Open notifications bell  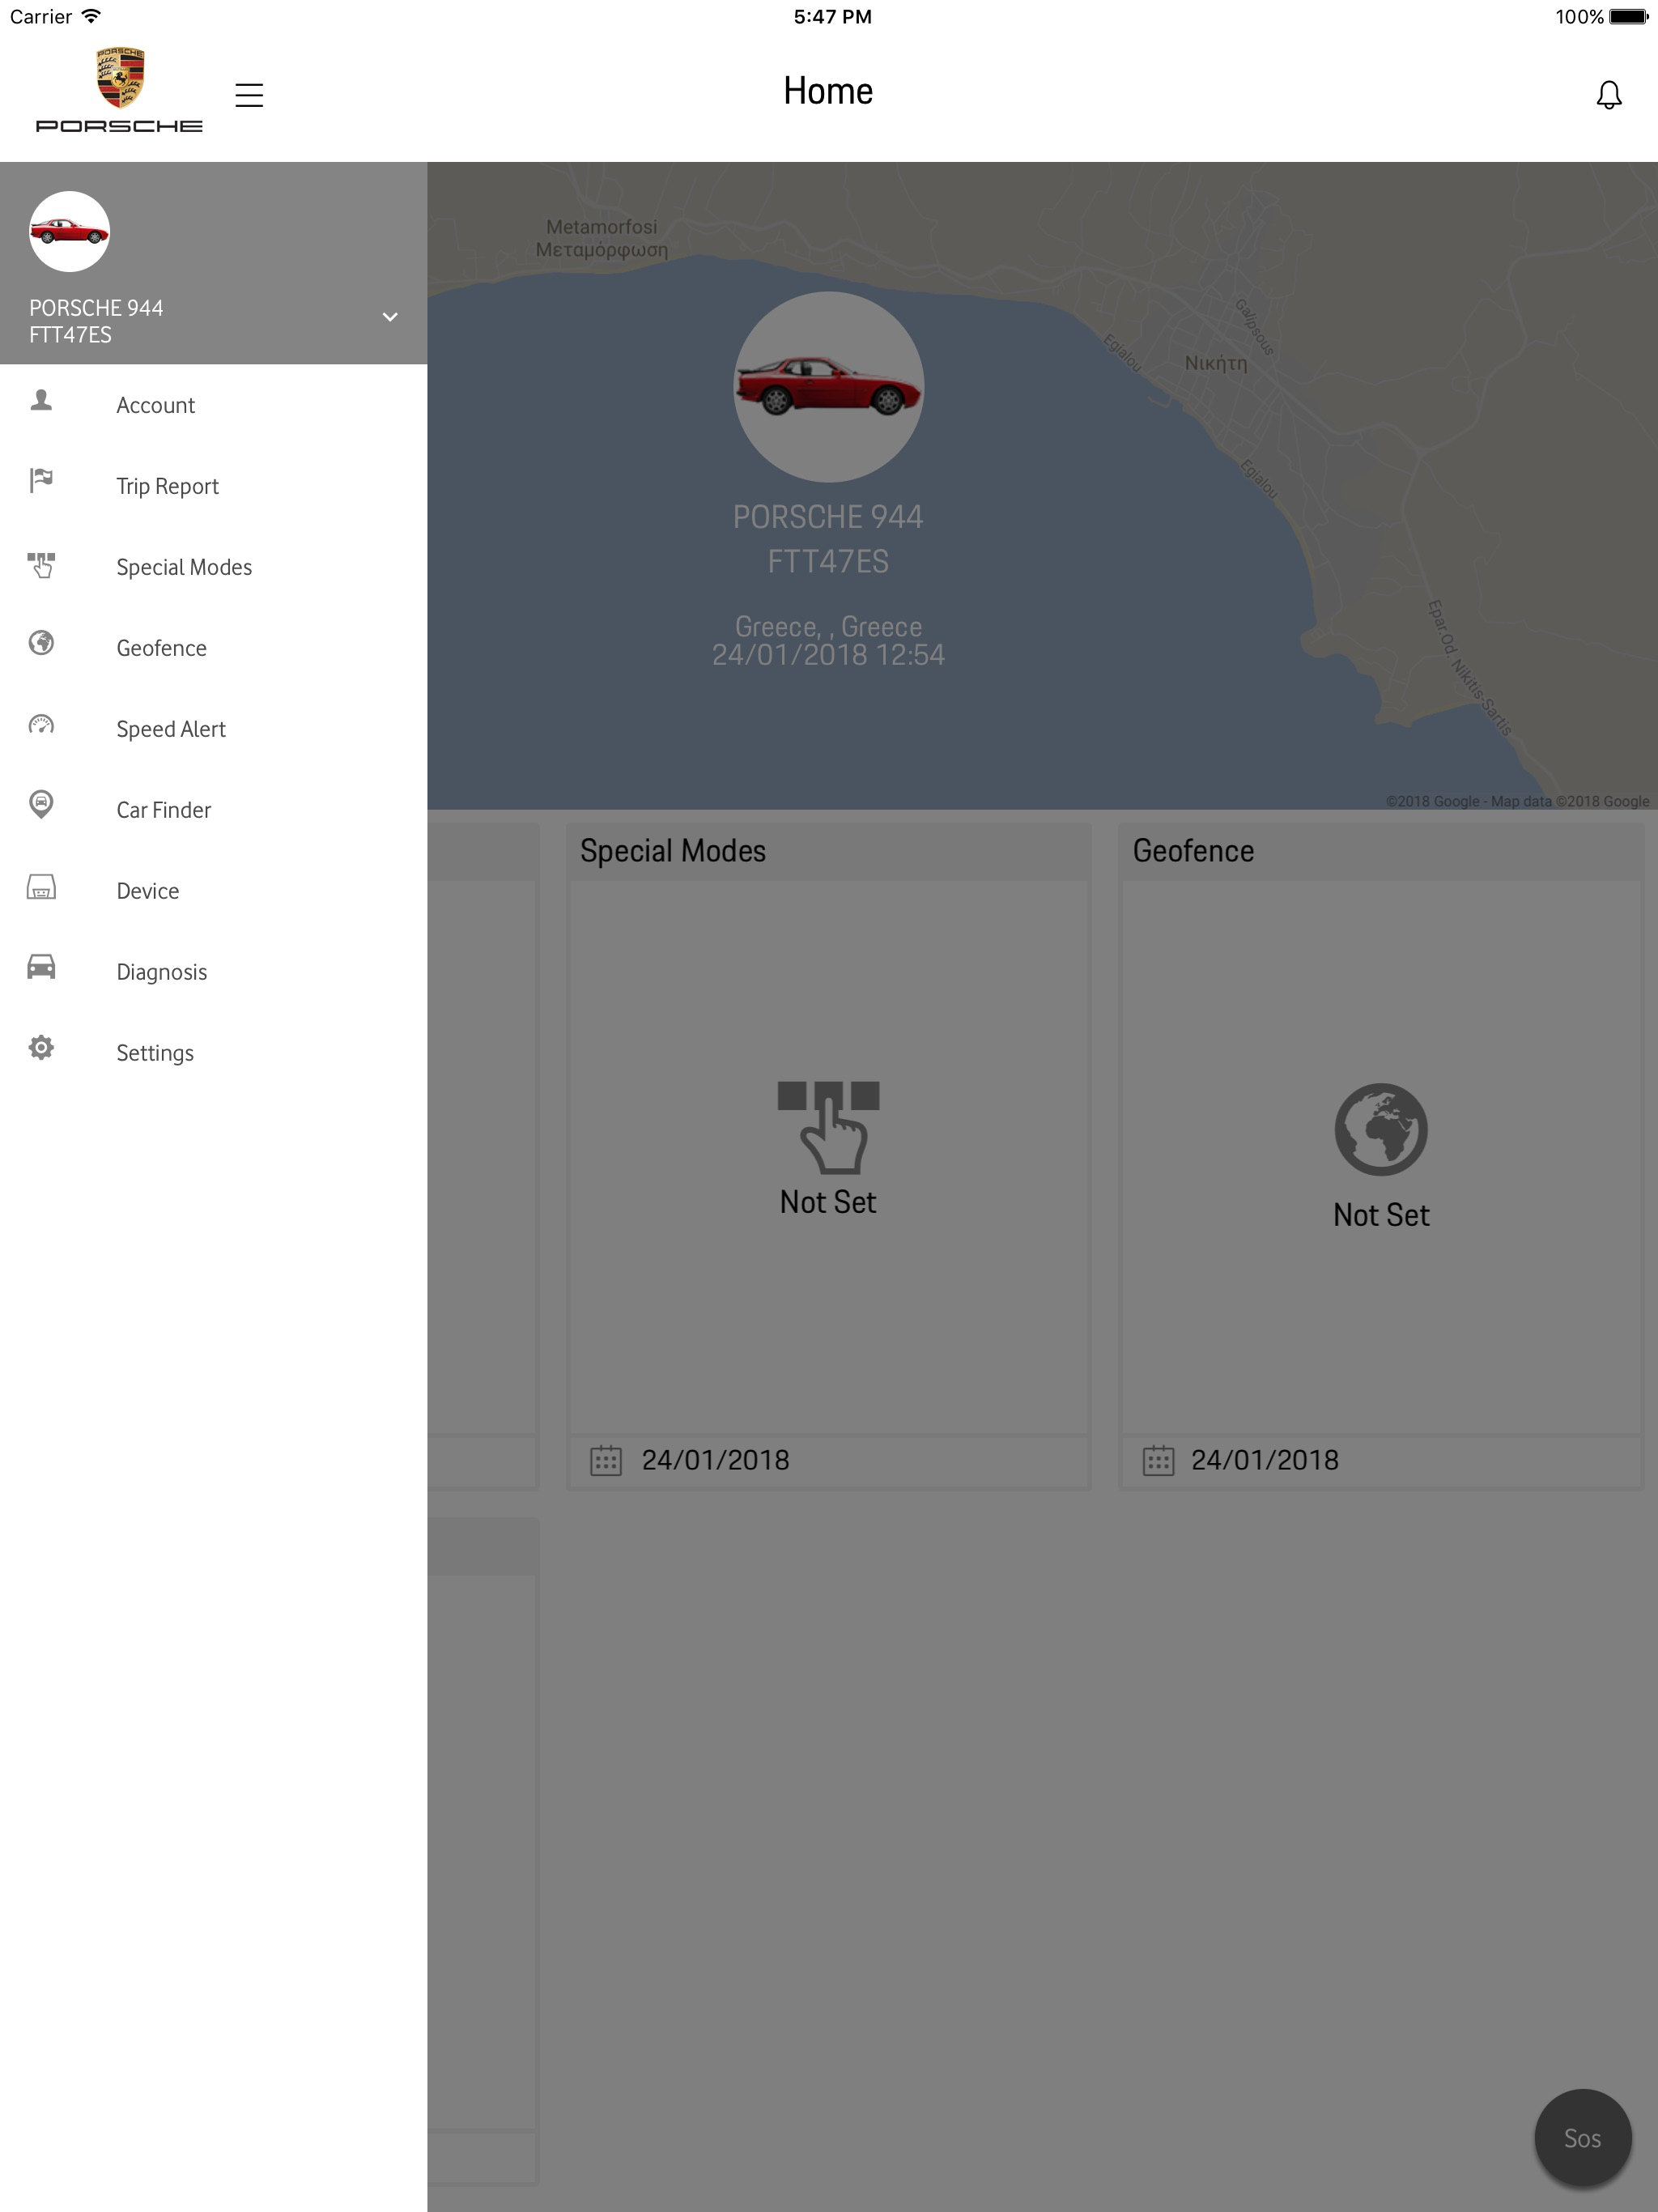(x=1608, y=95)
